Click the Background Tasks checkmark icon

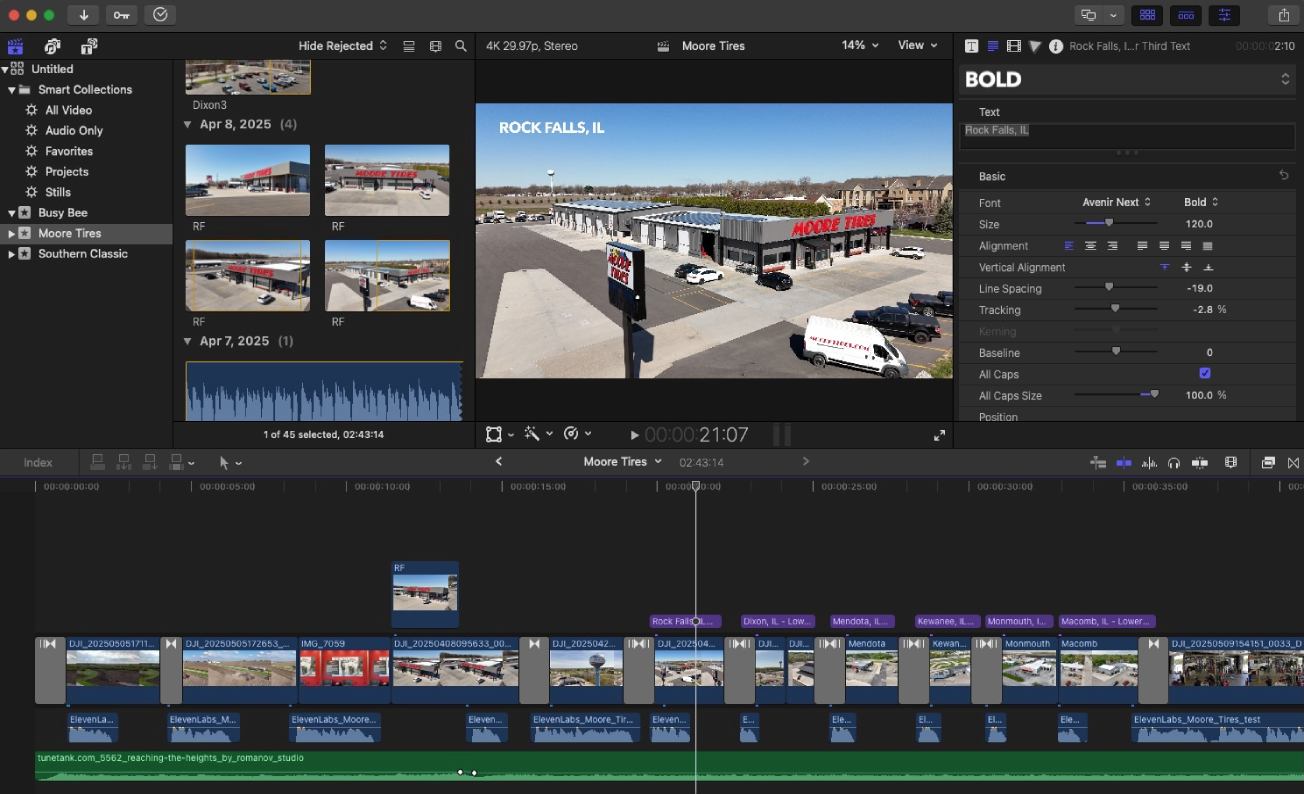tap(160, 15)
